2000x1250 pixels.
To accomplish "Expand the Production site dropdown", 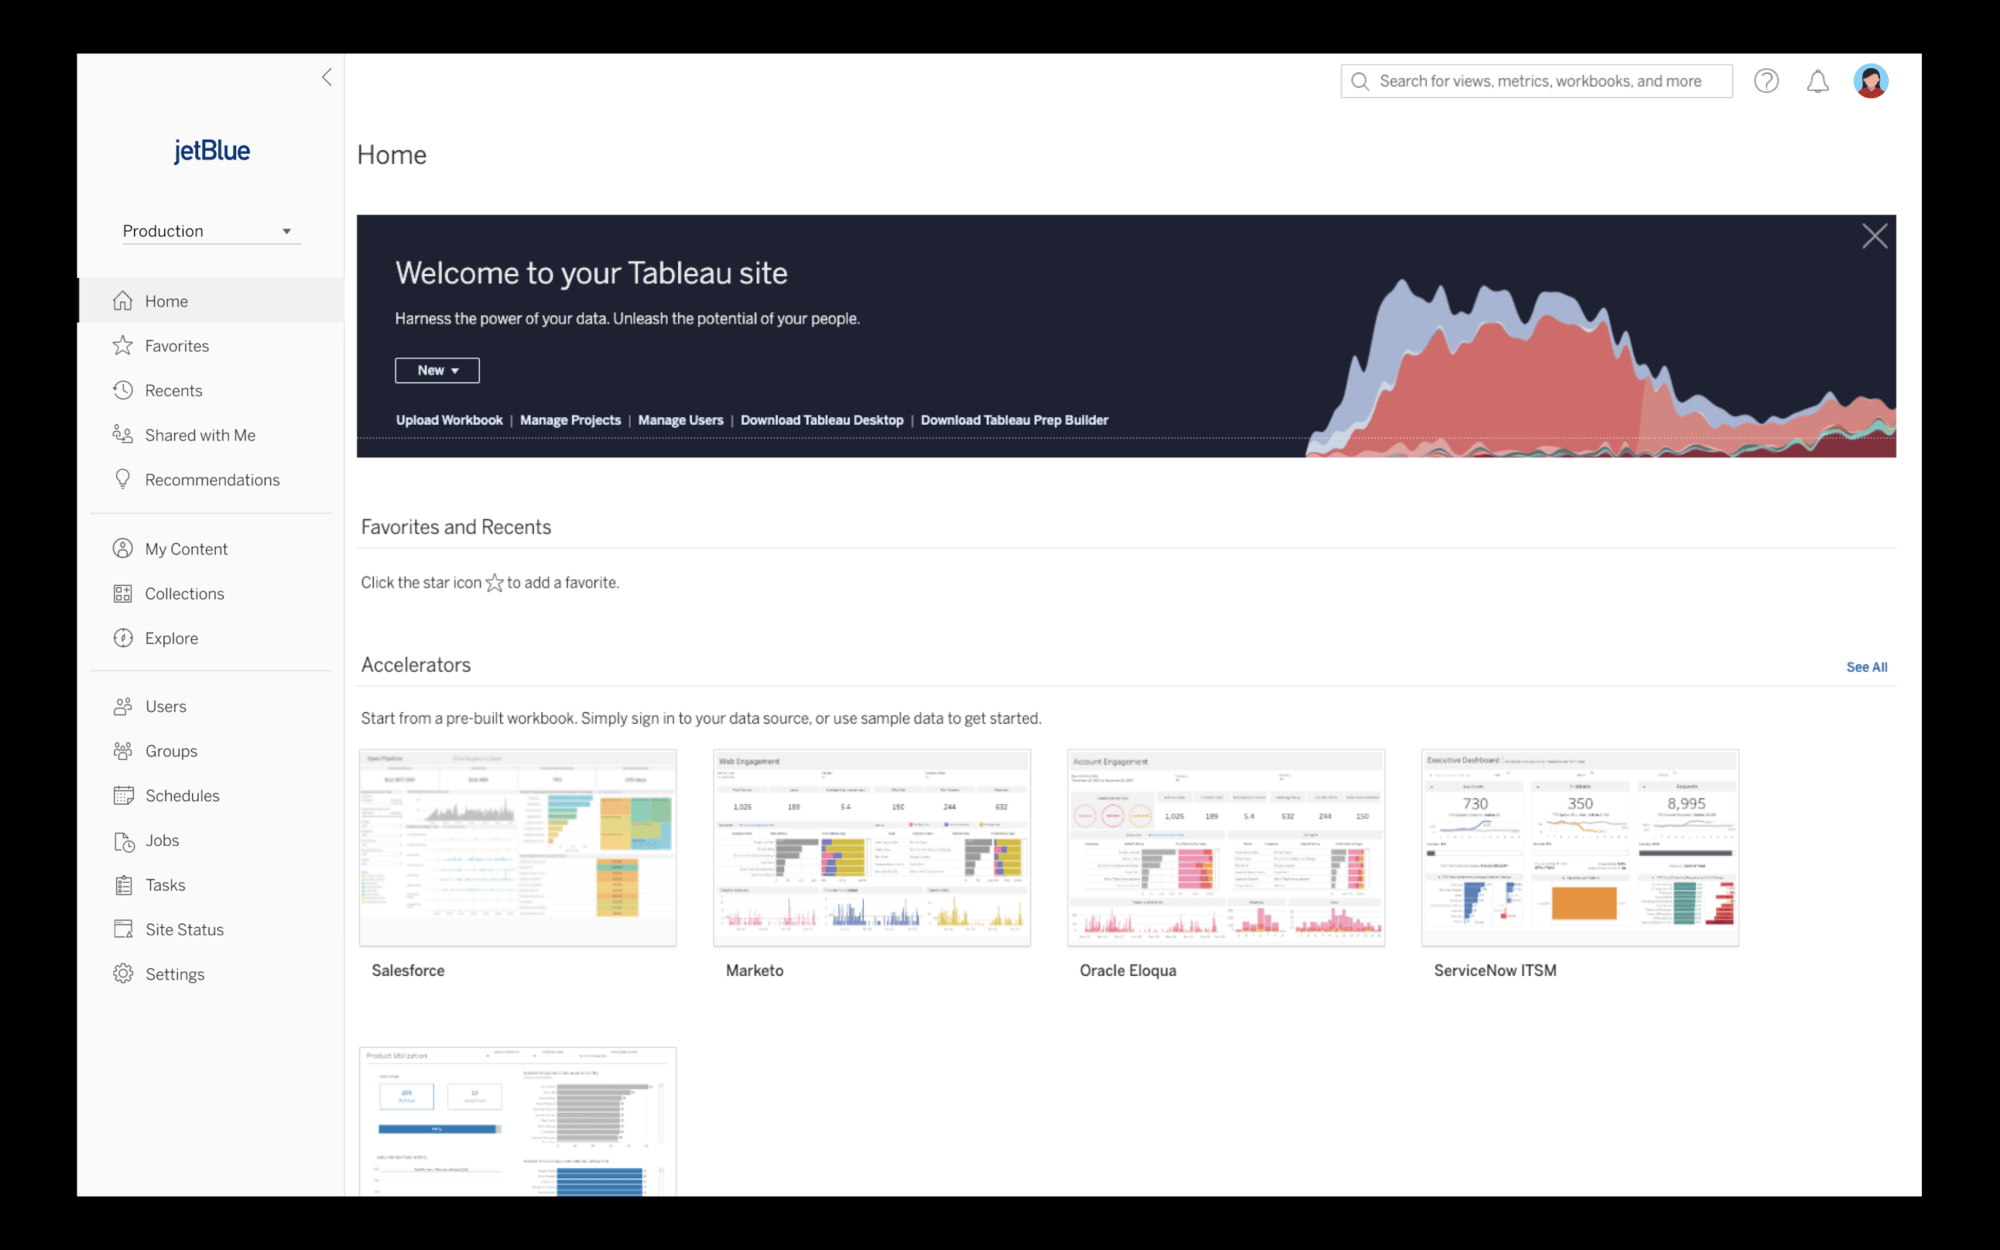I will (x=207, y=229).
